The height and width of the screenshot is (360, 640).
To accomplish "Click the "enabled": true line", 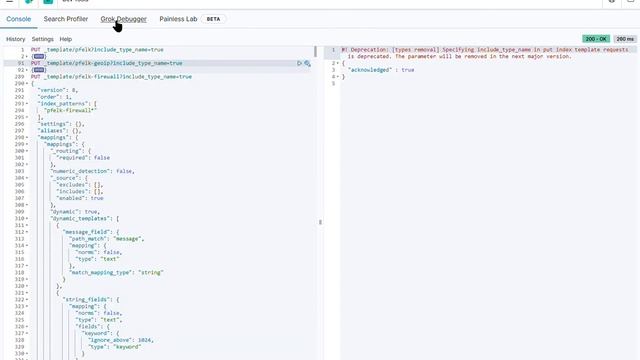I will coord(80,198).
